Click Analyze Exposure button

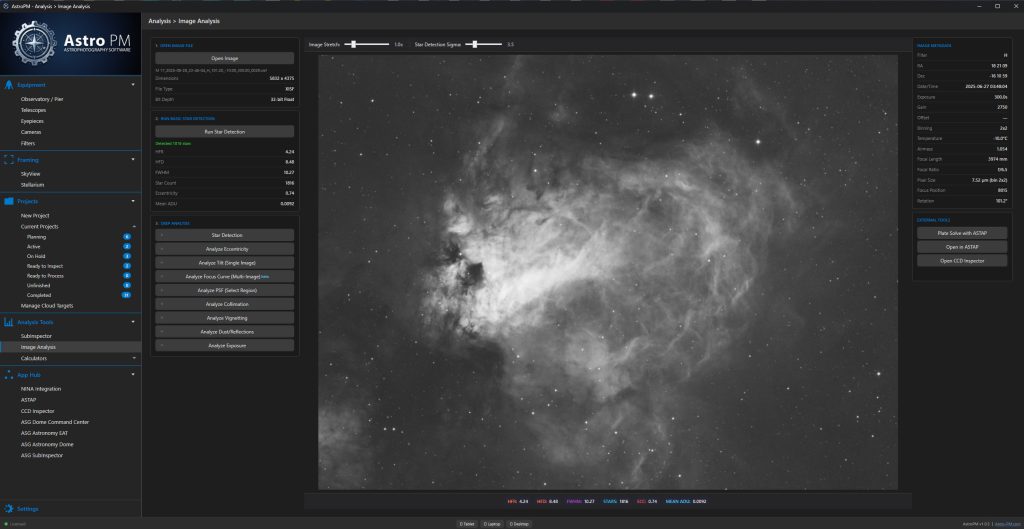tap(225, 345)
